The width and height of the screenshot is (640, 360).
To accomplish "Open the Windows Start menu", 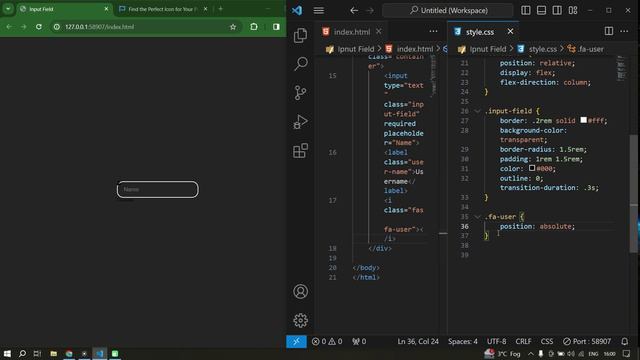I will click(7, 353).
